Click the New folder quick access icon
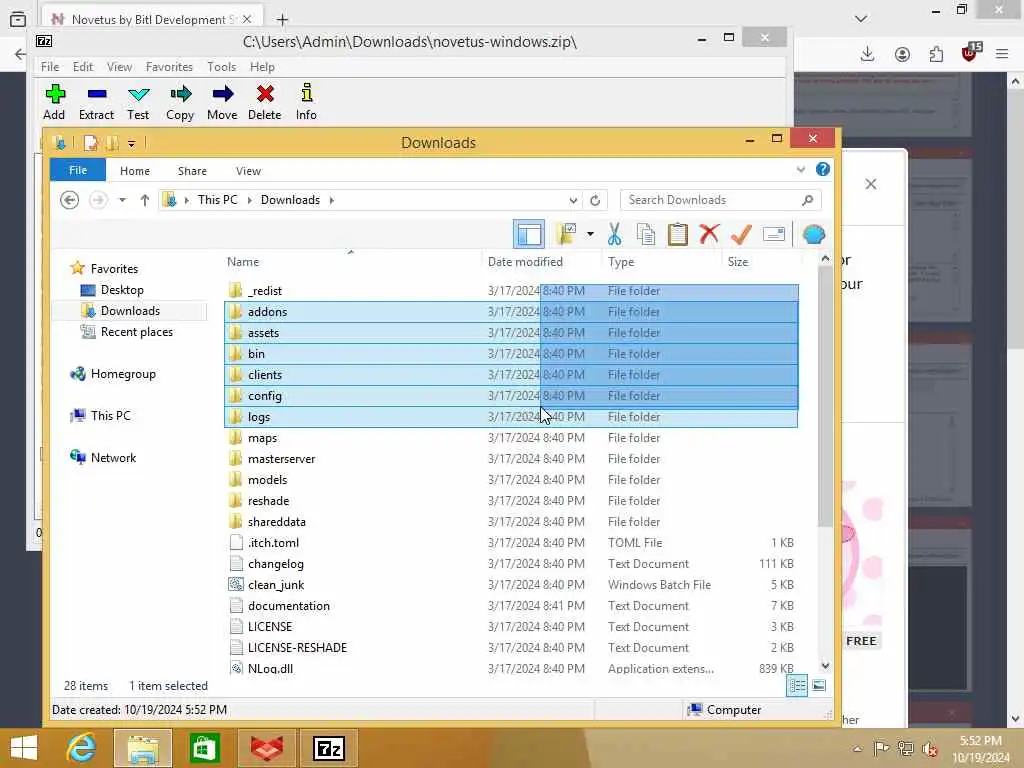The image size is (1024, 768). pos(112,143)
